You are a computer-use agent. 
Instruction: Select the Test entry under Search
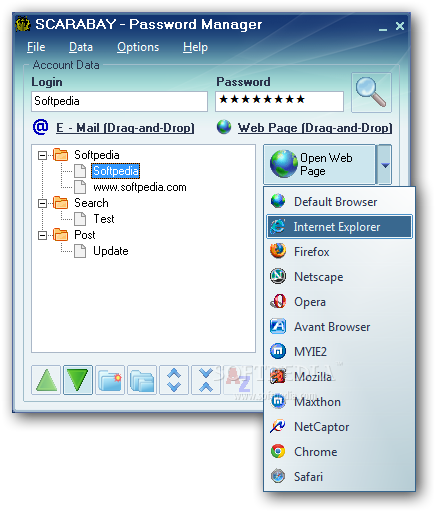click(x=104, y=219)
